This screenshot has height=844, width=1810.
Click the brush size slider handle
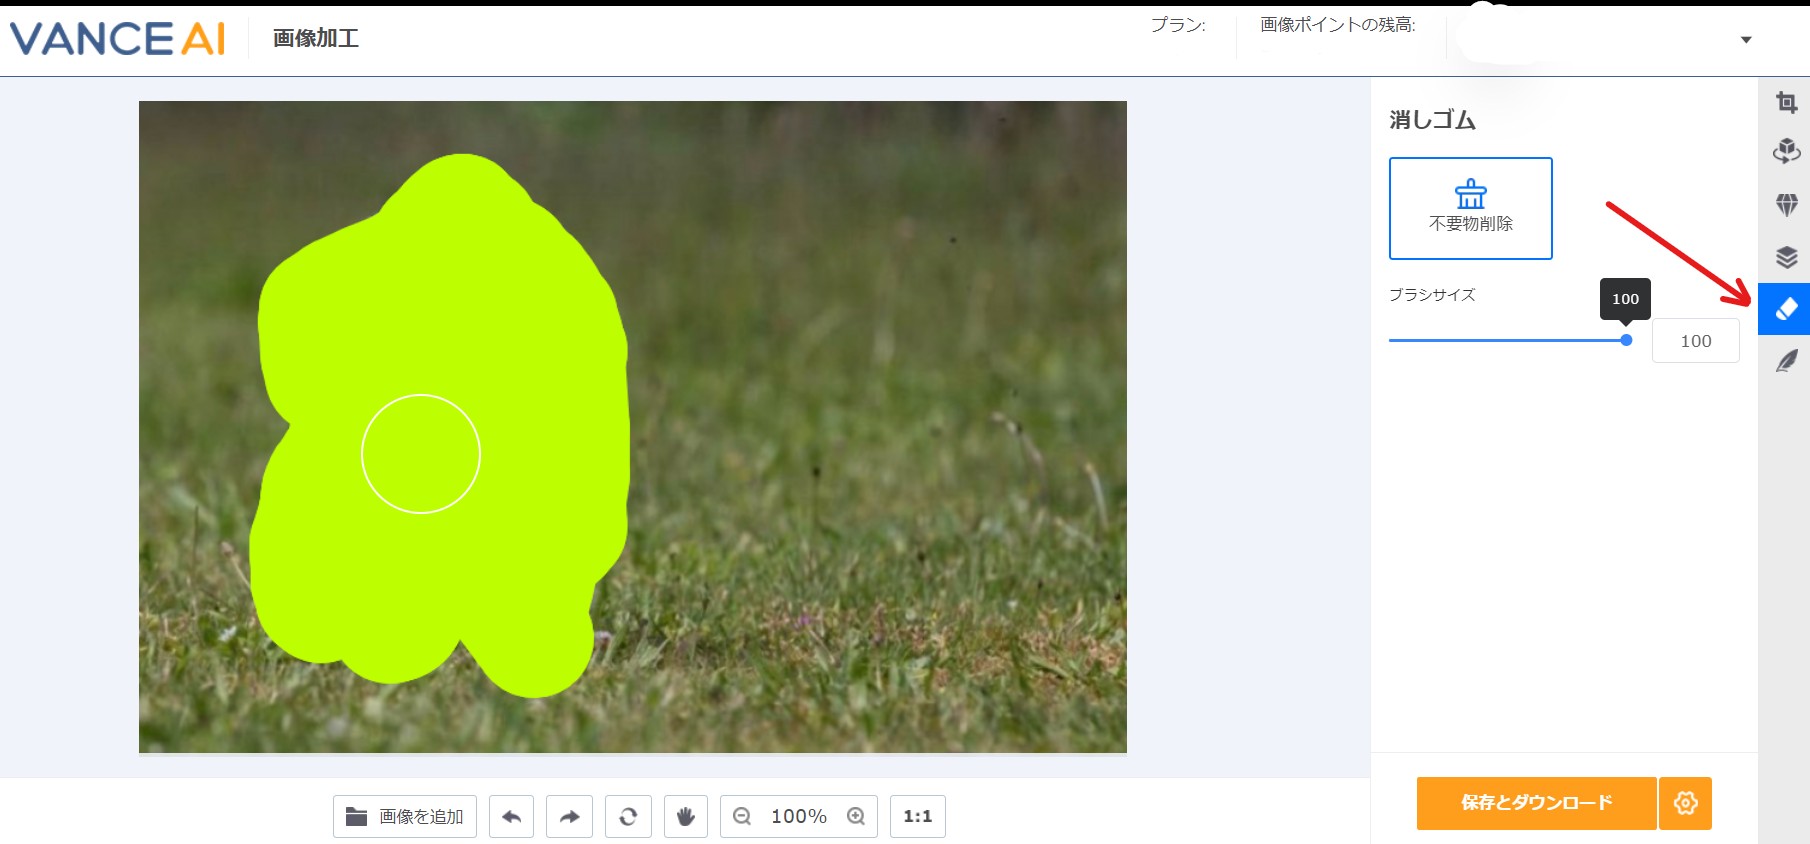click(x=1626, y=340)
